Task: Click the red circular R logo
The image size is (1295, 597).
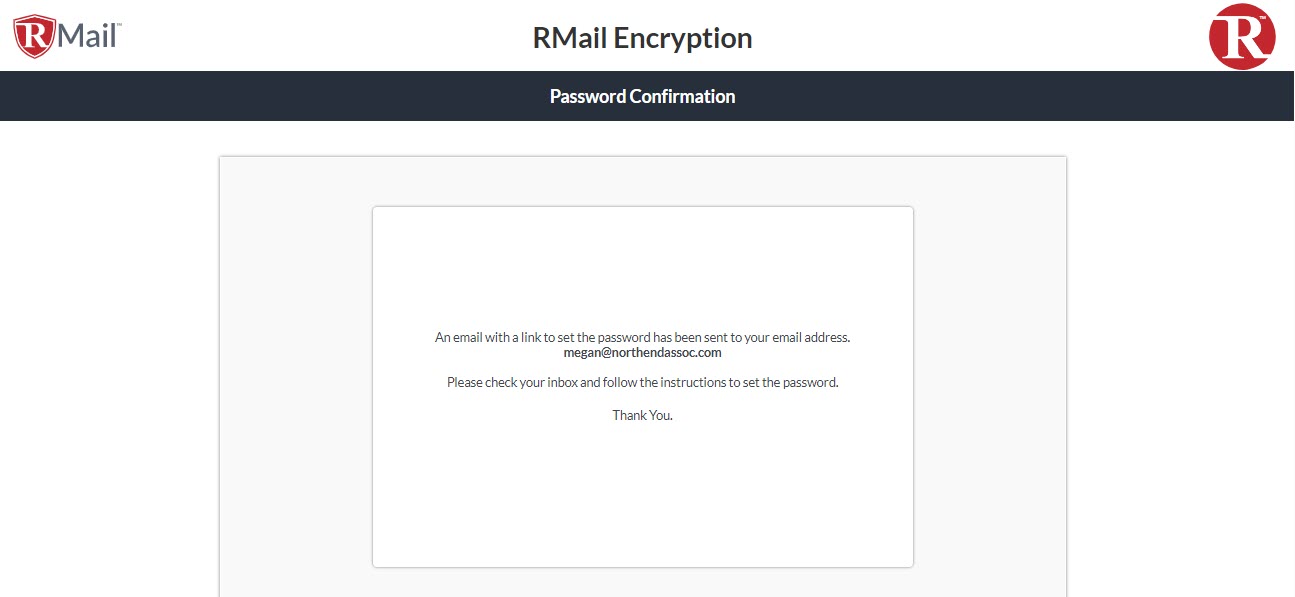Action: click(x=1242, y=37)
